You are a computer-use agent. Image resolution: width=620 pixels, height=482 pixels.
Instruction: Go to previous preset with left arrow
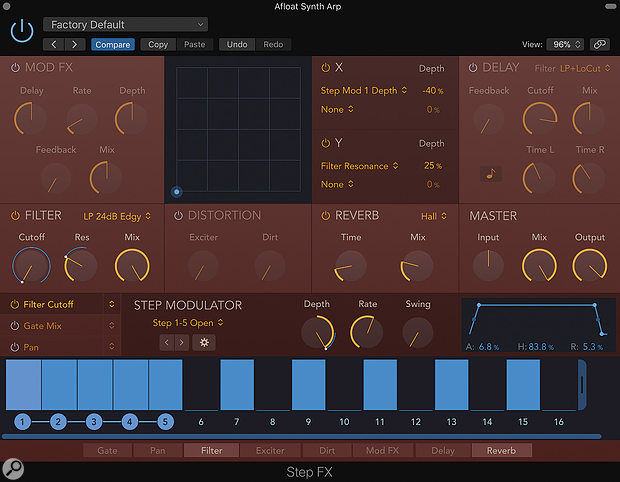(54, 44)
